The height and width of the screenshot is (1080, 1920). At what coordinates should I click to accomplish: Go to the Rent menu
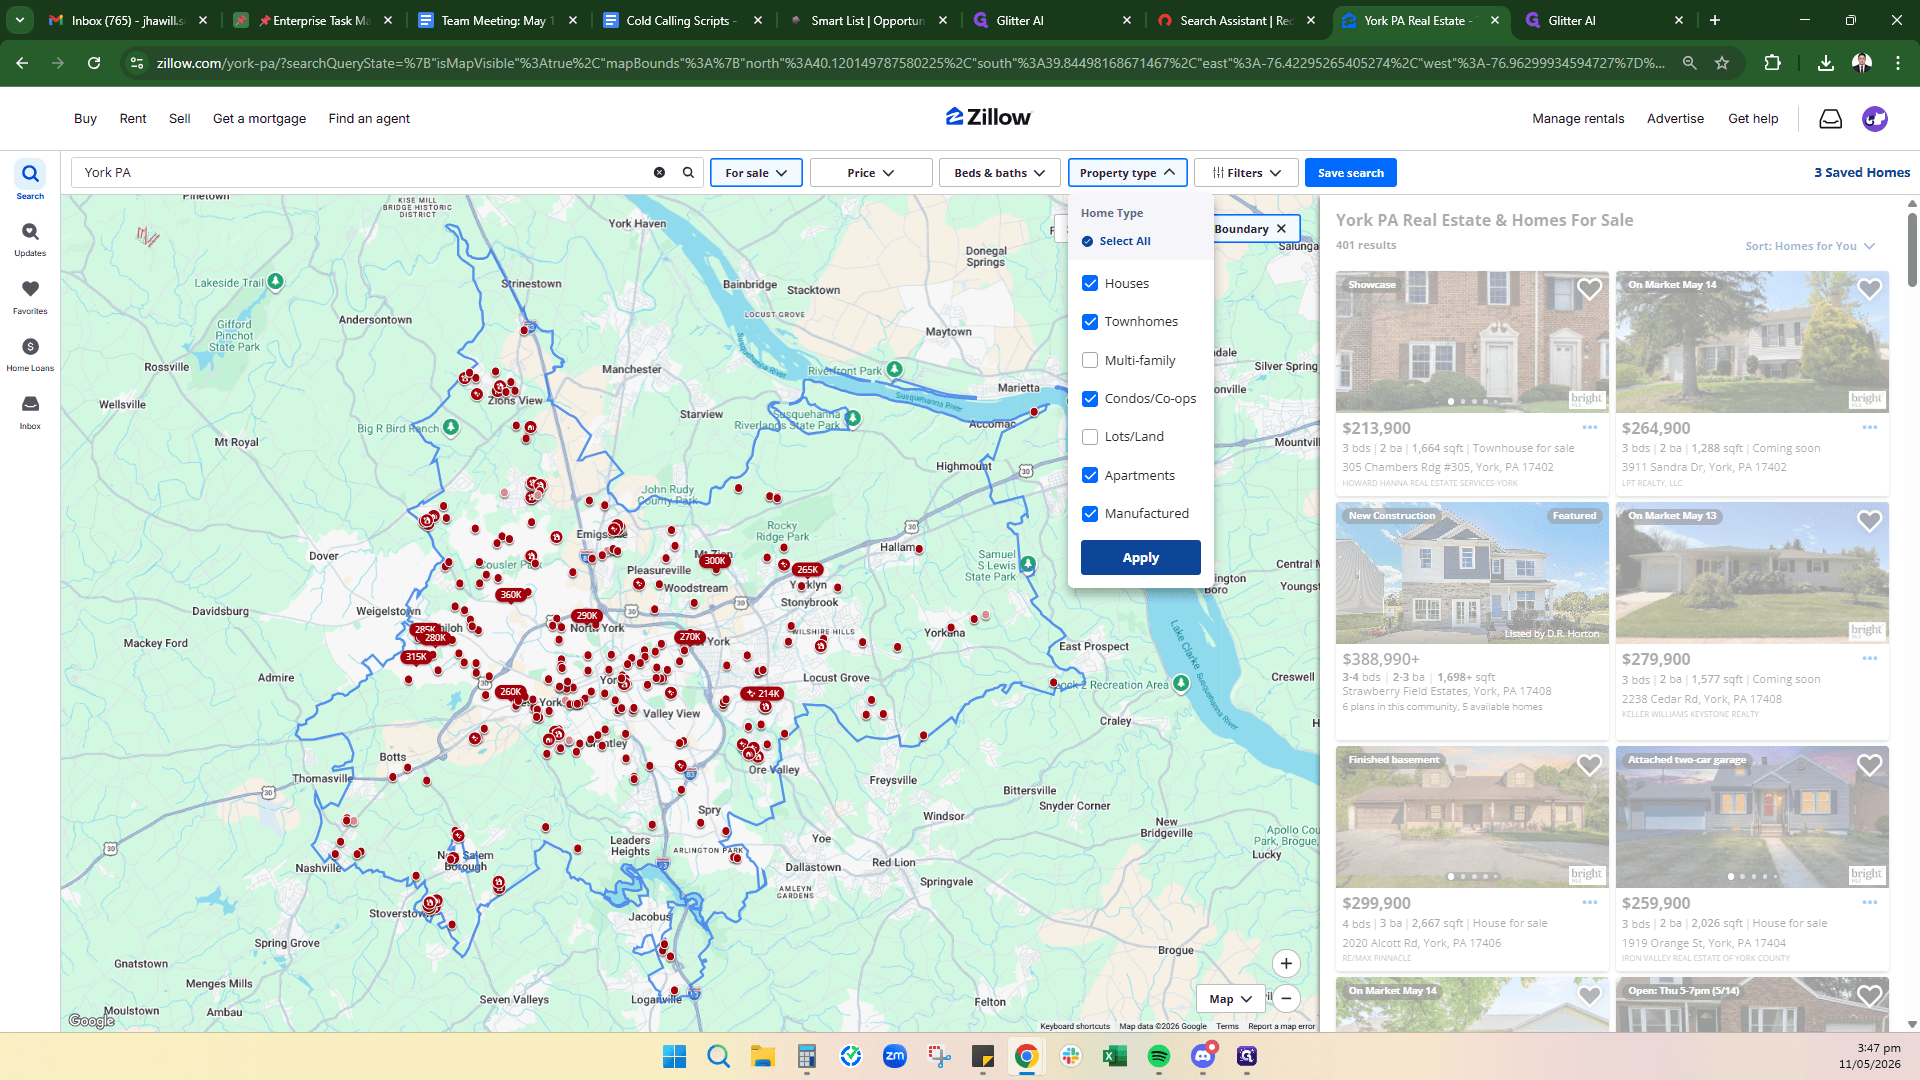pos(133,119)
